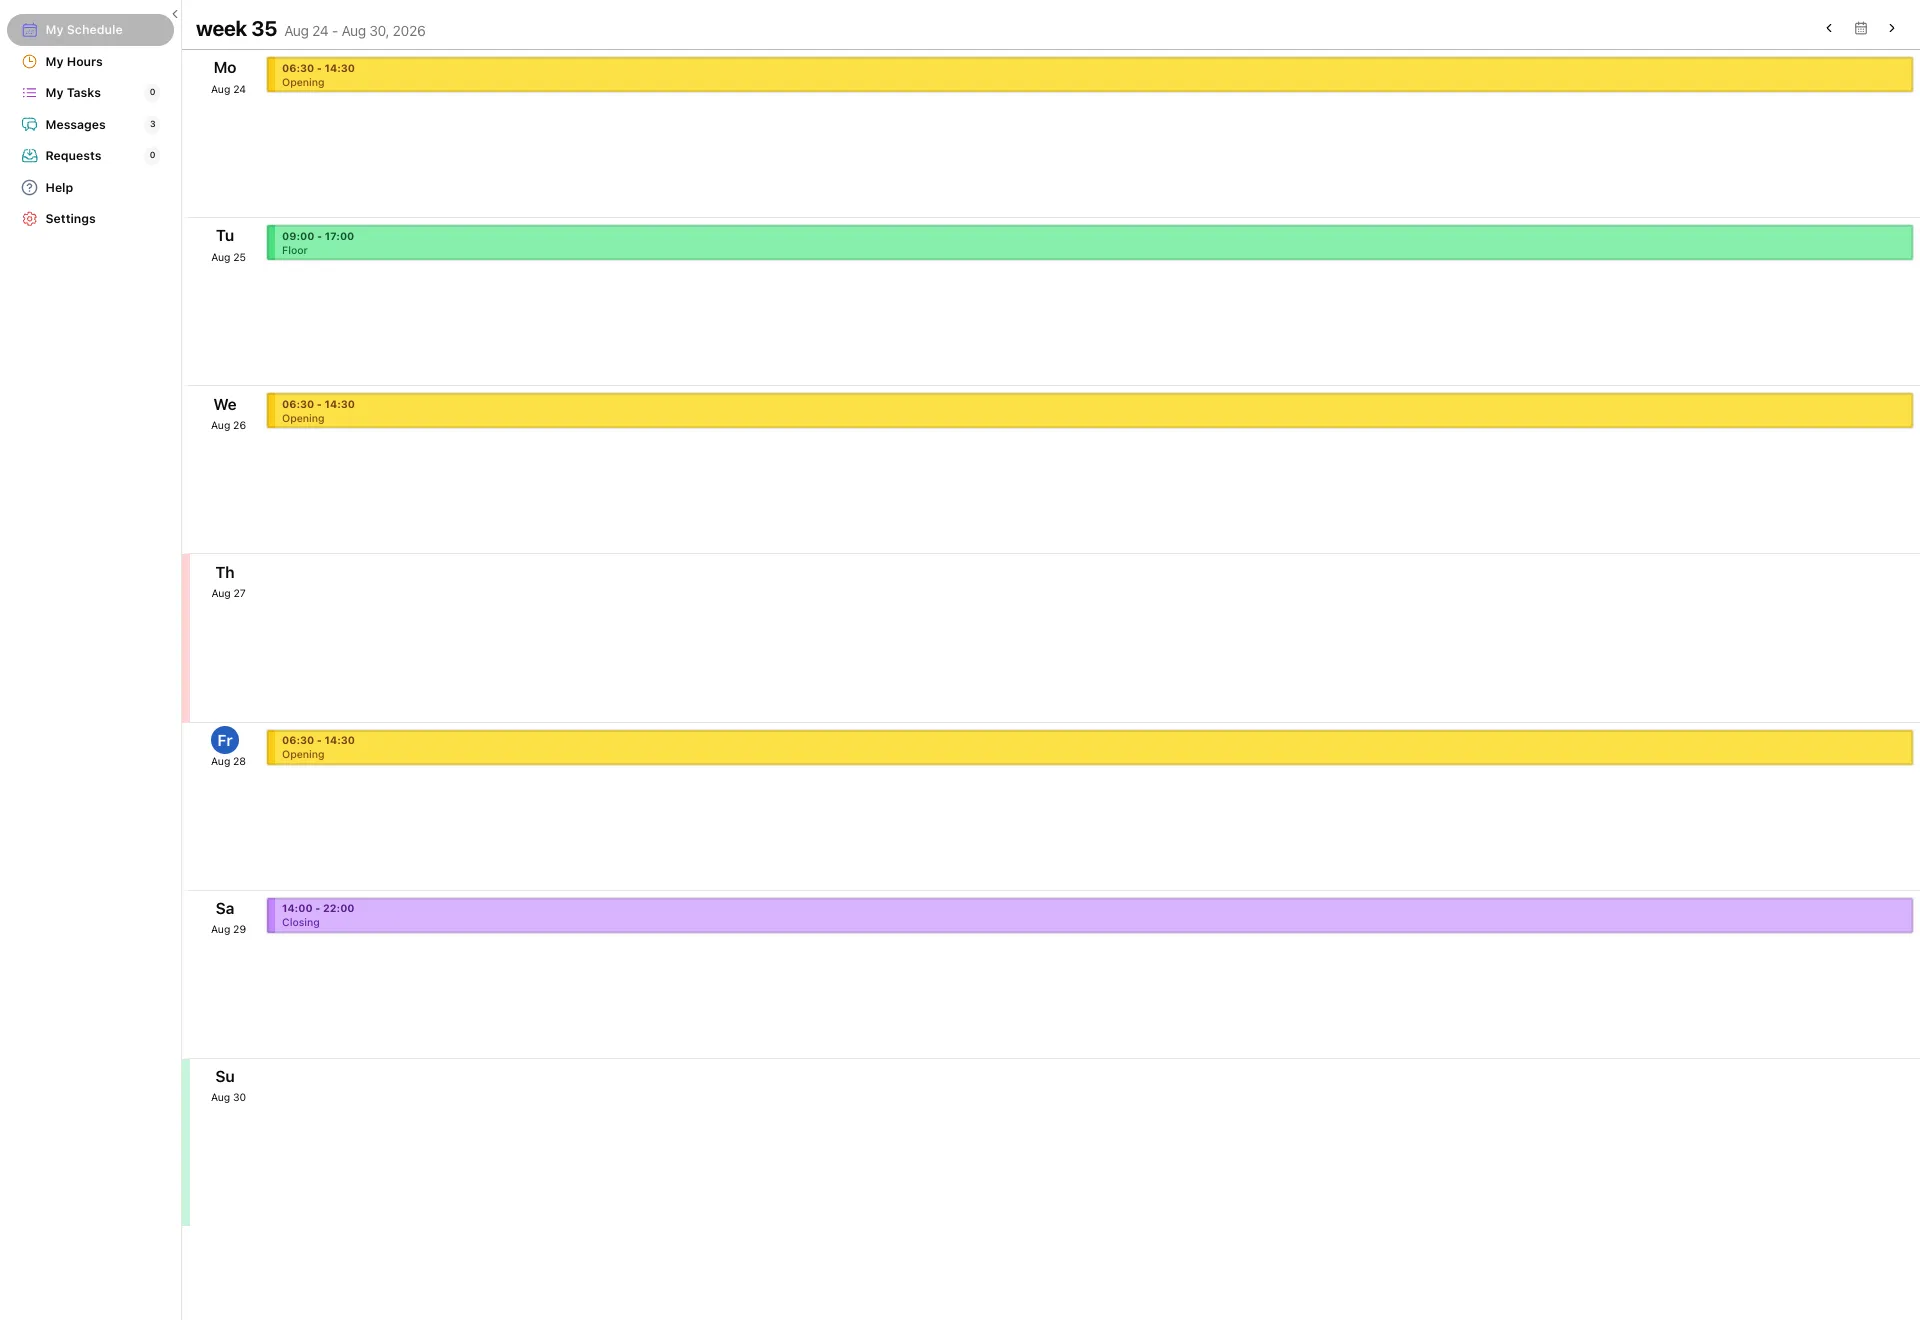This screenshot has height=1320, width=1920.
Task: Click the week 35 heading
Action: (236, 29)
